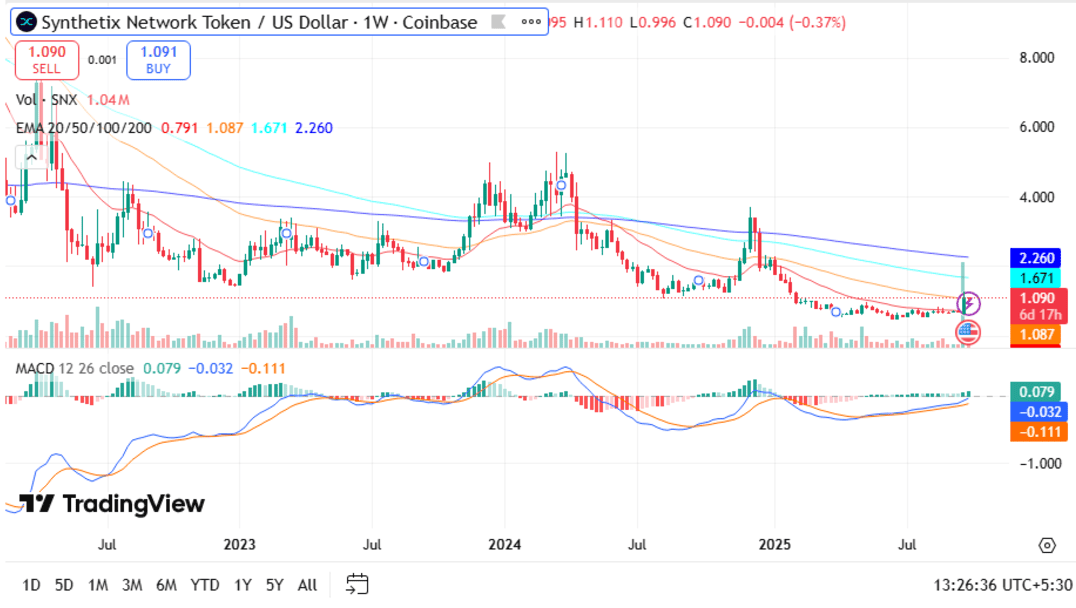Click the MACD 12 26 close label
Screen dimensions: 1076x608
(74, 369)
